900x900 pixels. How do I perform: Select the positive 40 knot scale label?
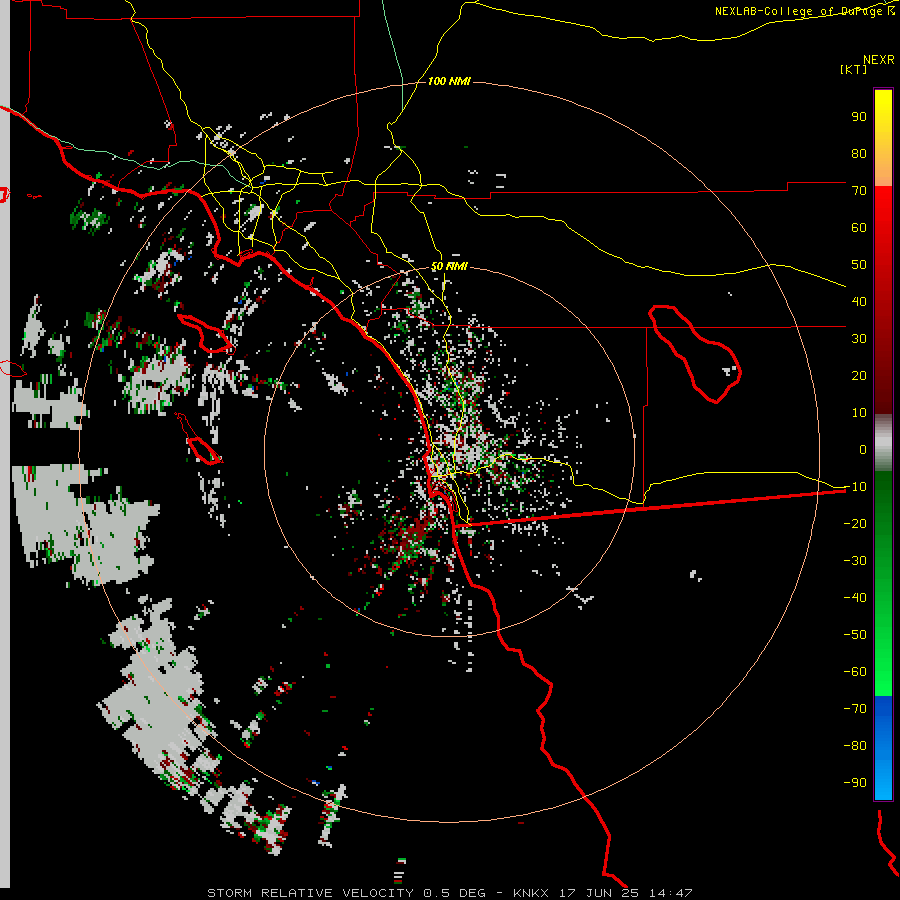859,302
